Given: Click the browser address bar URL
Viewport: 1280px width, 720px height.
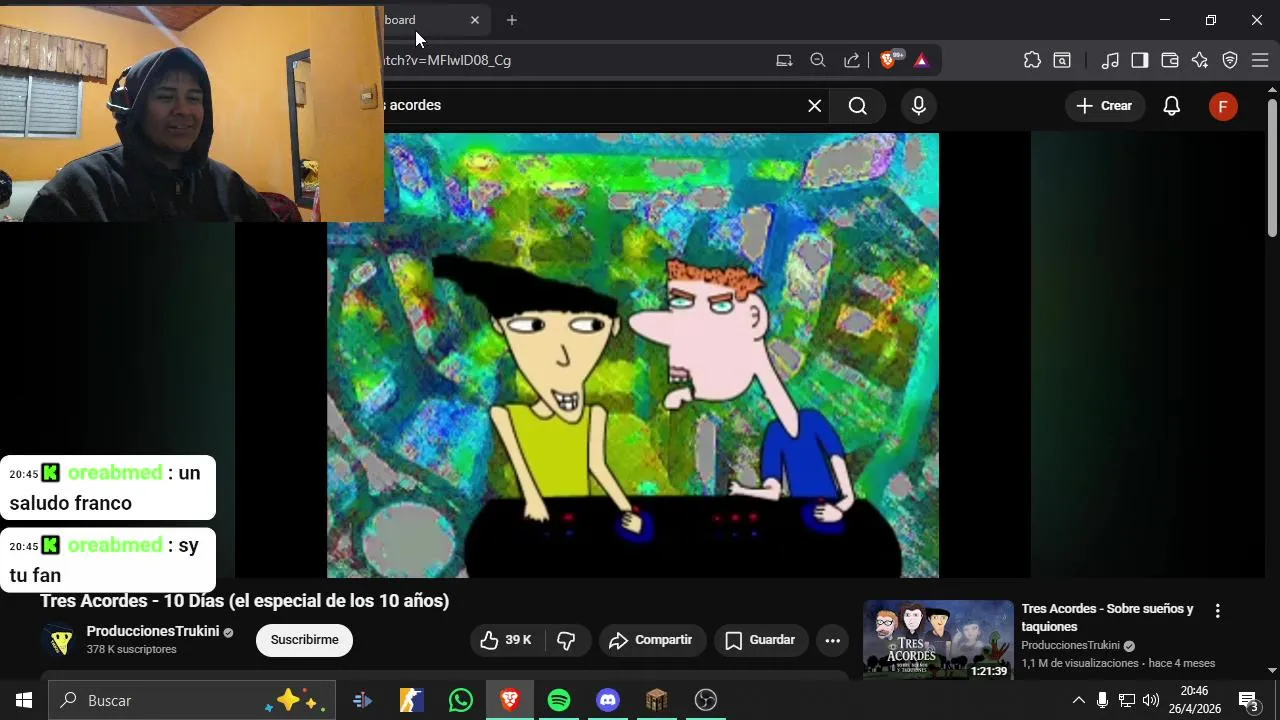Looking at the screenshot, I should 448,60.
